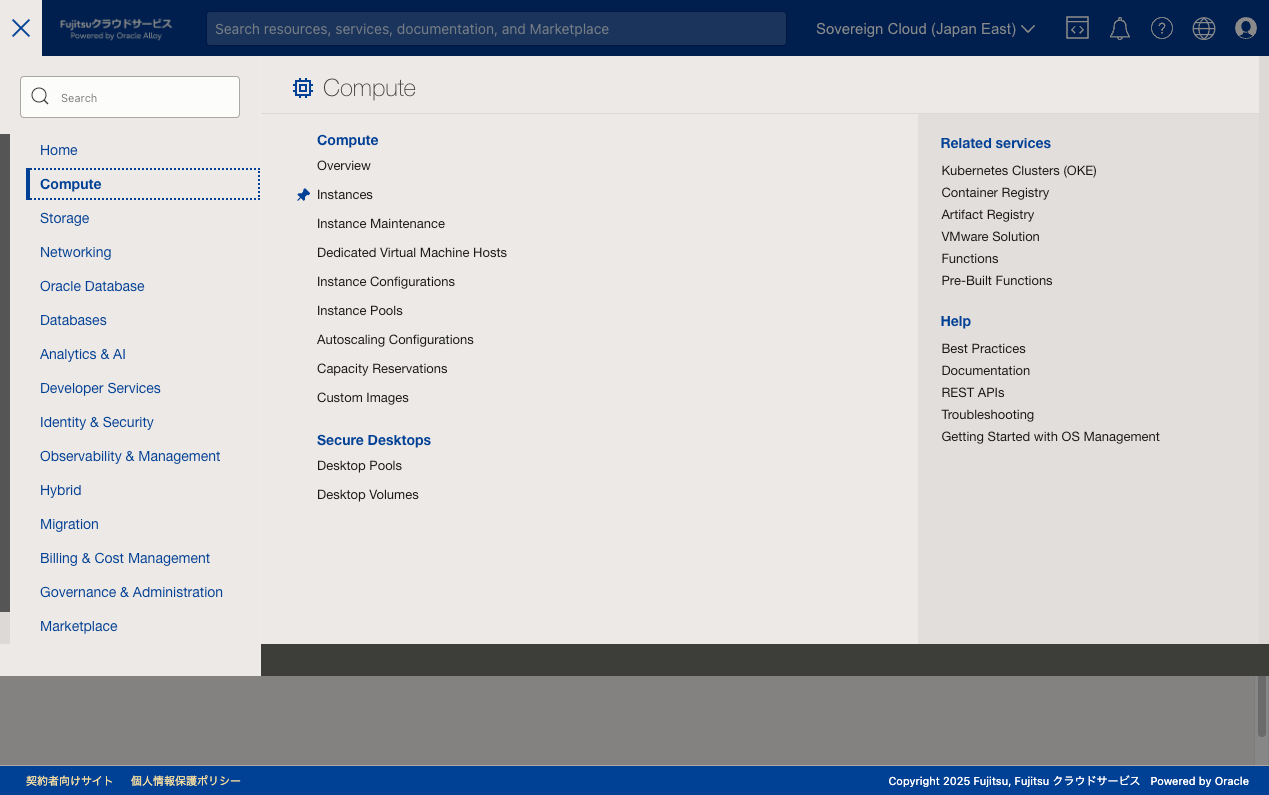Image resolution: width=1269 pixels, height=795 pixels.
Task: Unpin Instances using the pin icon
Action: pos(303,194)
